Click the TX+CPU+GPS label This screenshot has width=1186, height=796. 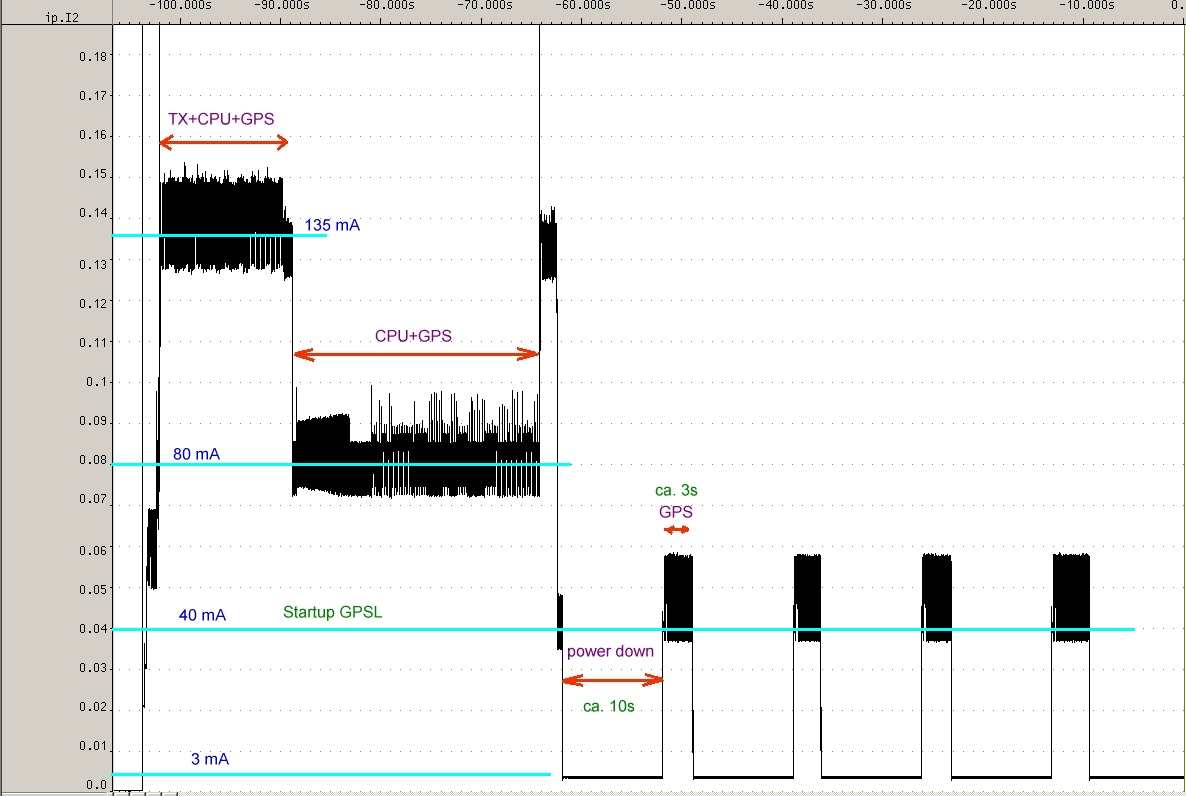tap(221, 119)
